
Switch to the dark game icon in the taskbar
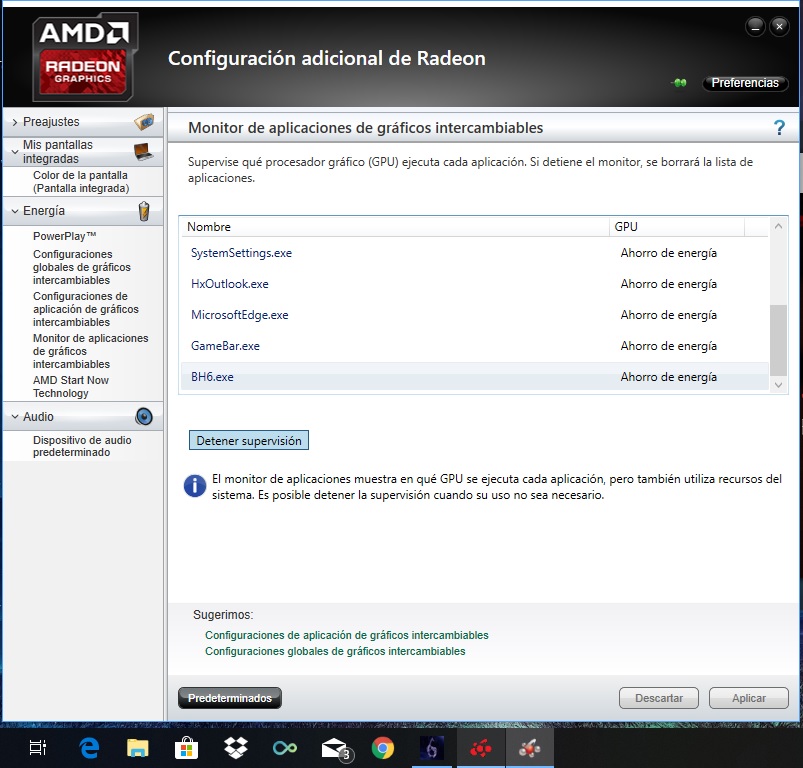point(432,748)
